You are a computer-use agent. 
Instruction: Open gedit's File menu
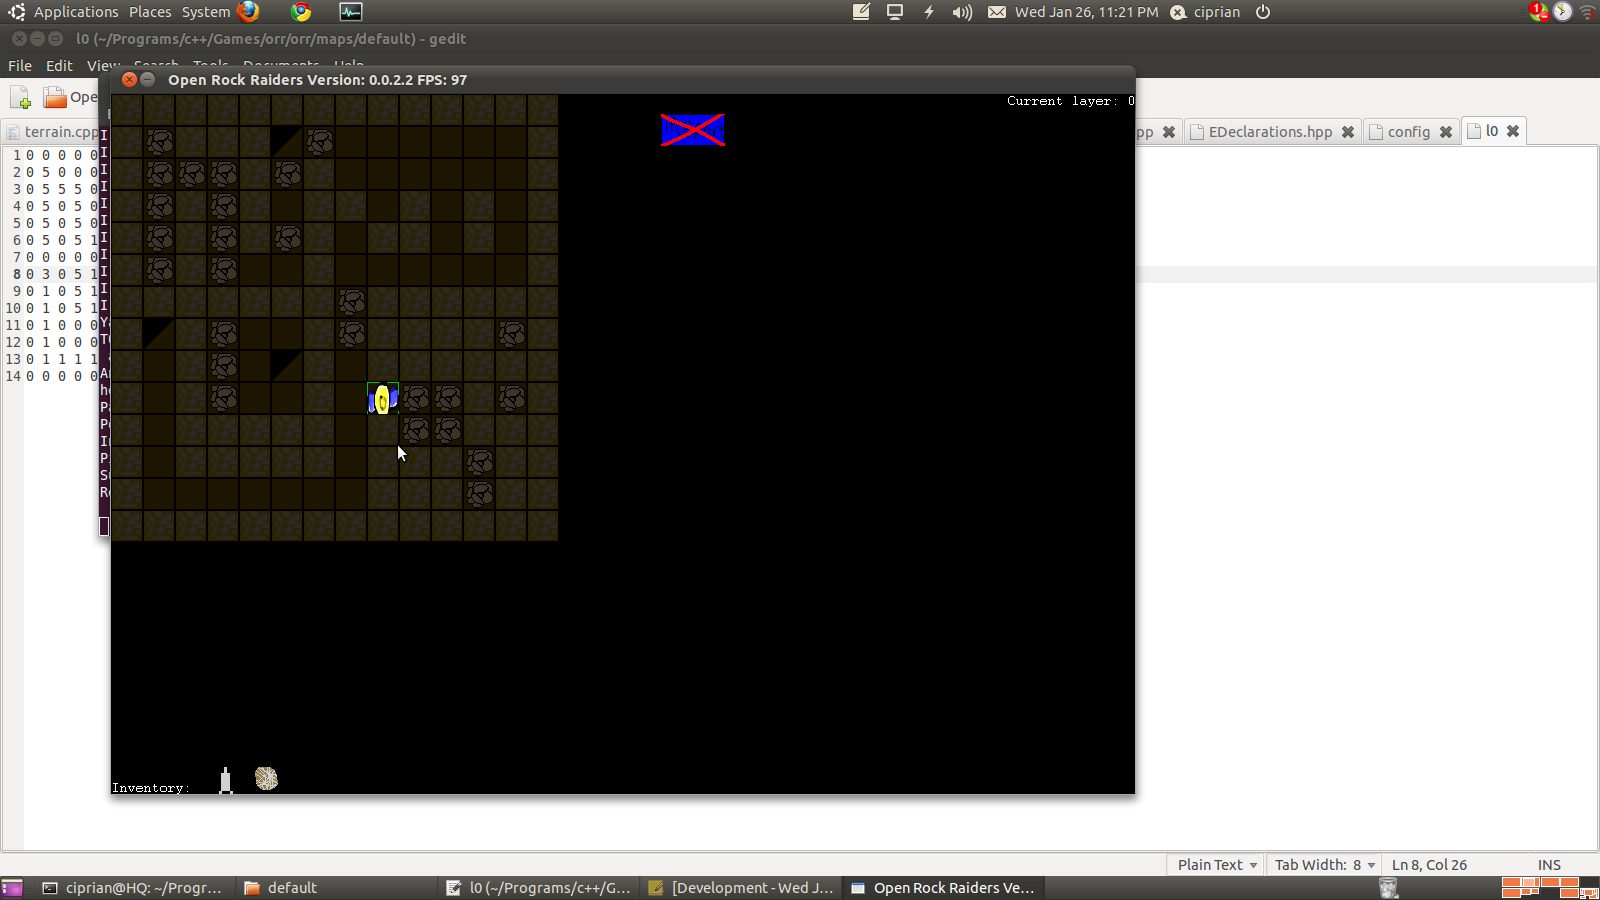(20, 66)
